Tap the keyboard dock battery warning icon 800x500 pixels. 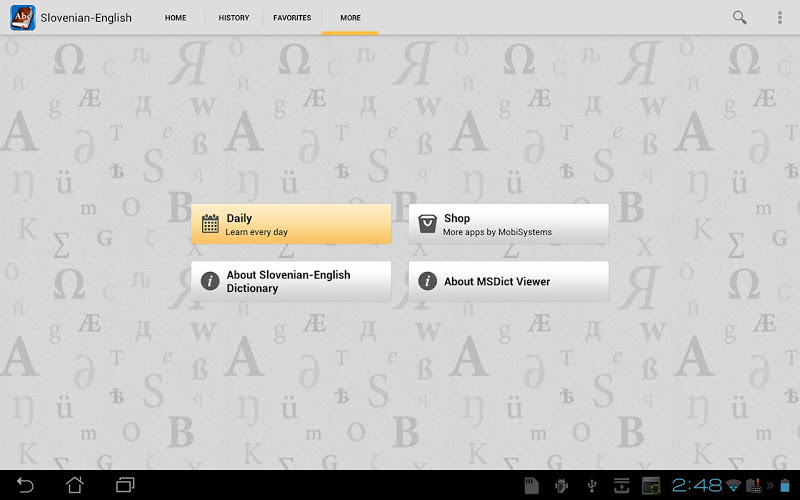754,485
